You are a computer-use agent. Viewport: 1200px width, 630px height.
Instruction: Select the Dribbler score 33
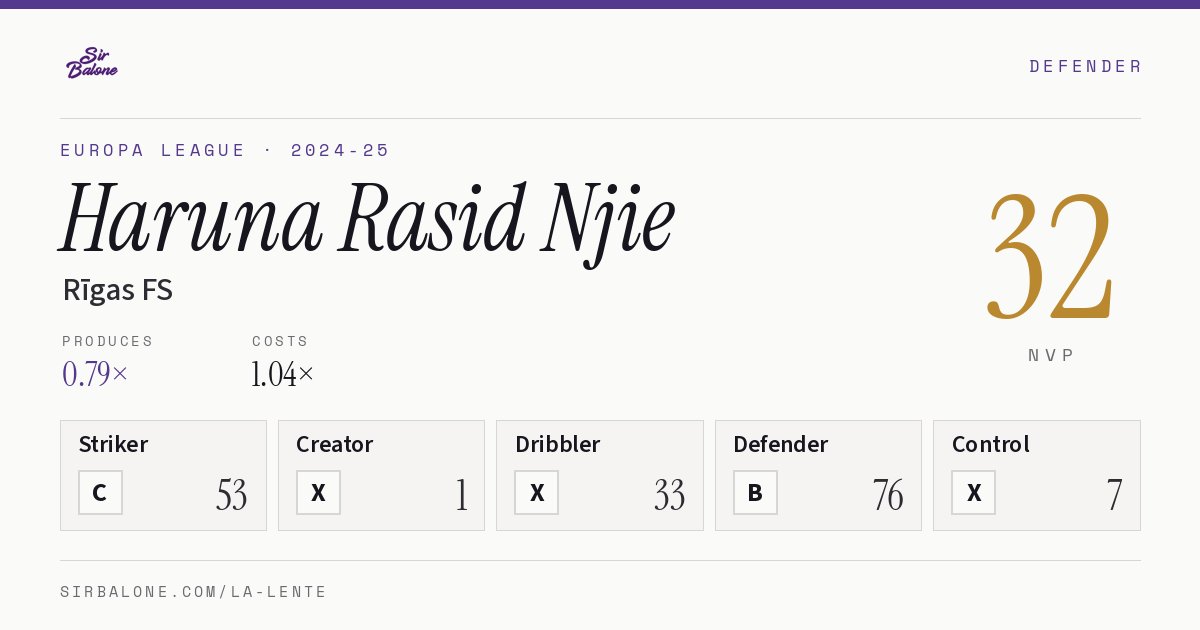(670, 495)
